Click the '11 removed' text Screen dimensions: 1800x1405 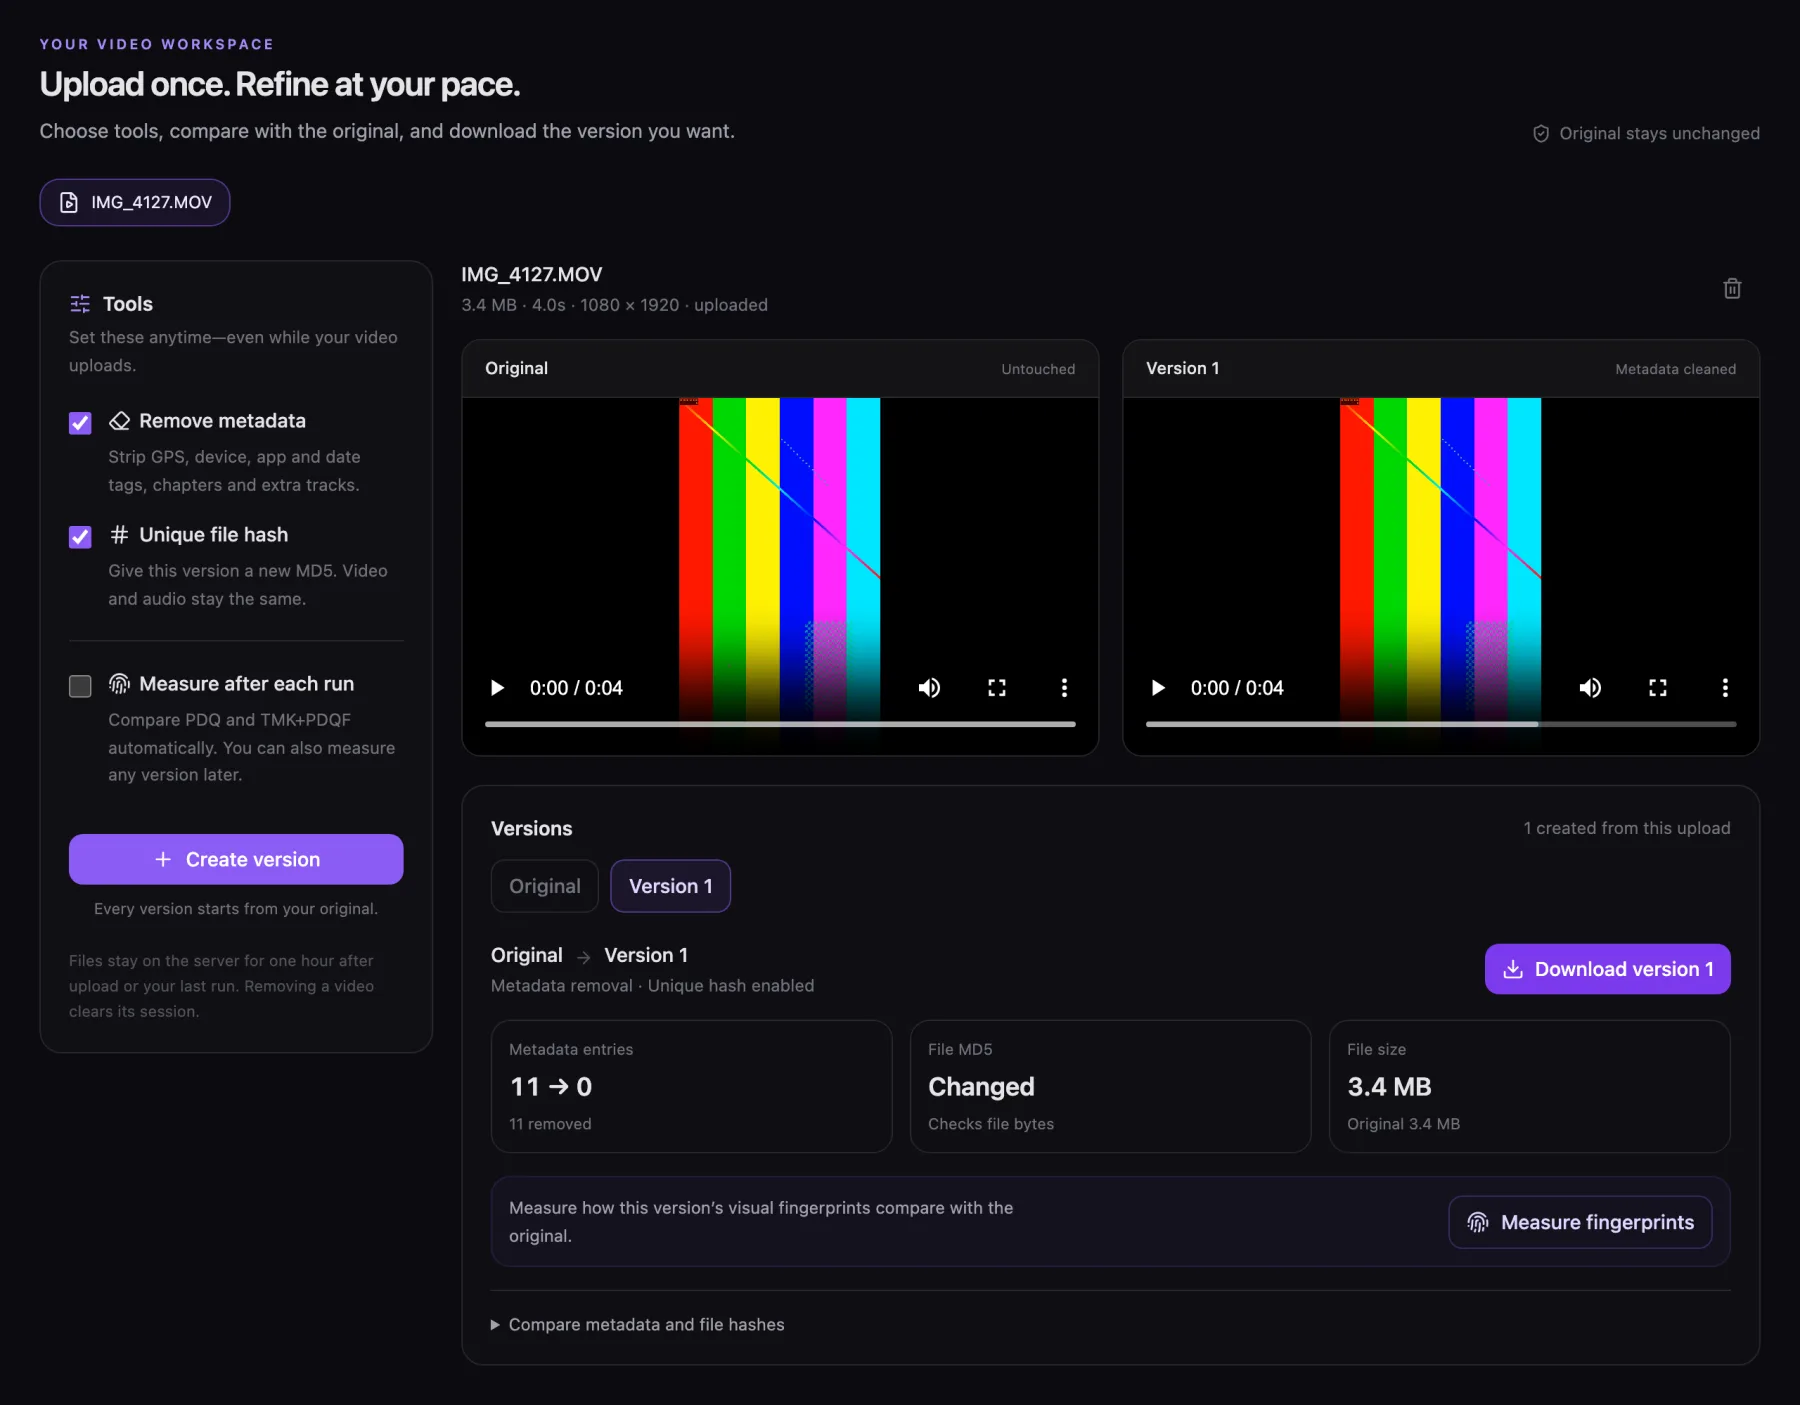click(550, 1124)
